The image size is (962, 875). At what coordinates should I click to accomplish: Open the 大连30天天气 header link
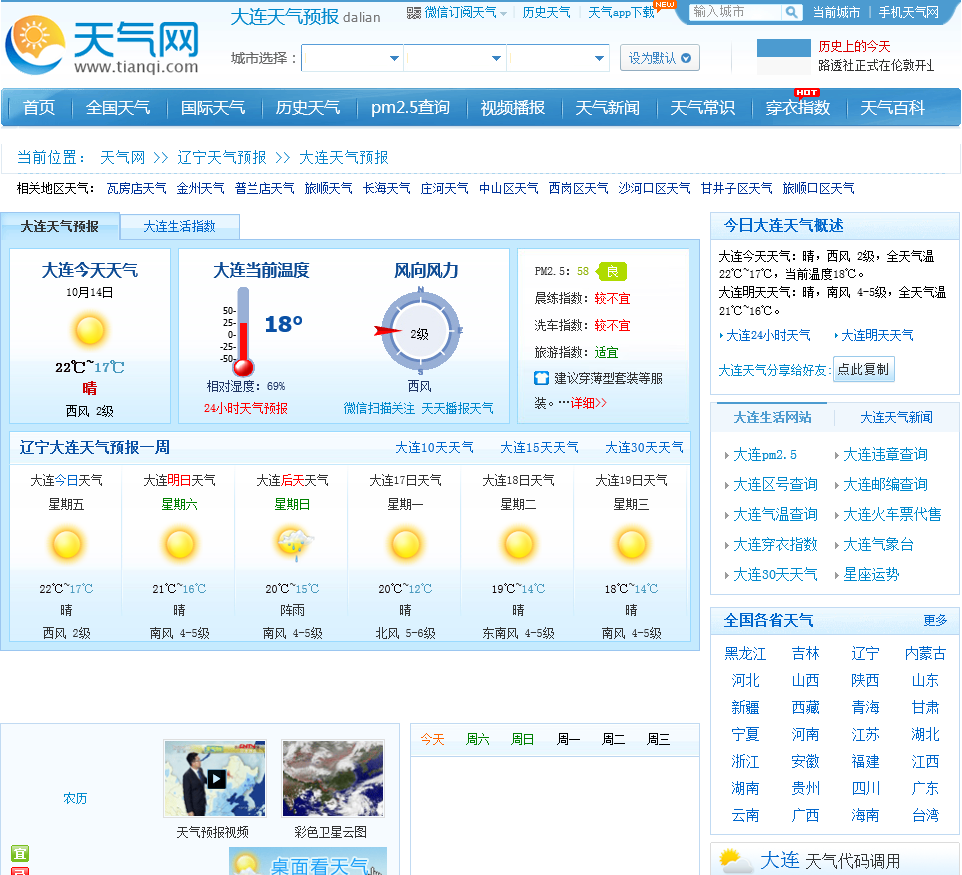[644, 447]
